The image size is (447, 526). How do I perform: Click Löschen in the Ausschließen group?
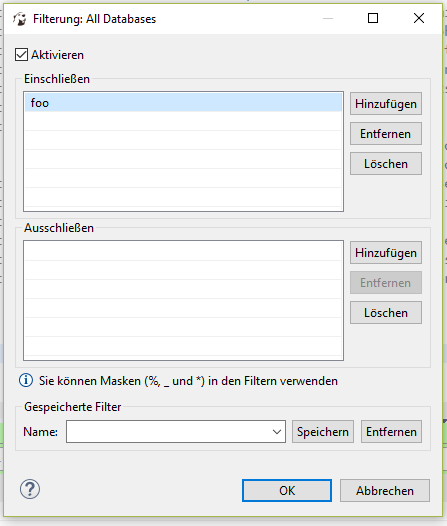[x=386, y=313]
